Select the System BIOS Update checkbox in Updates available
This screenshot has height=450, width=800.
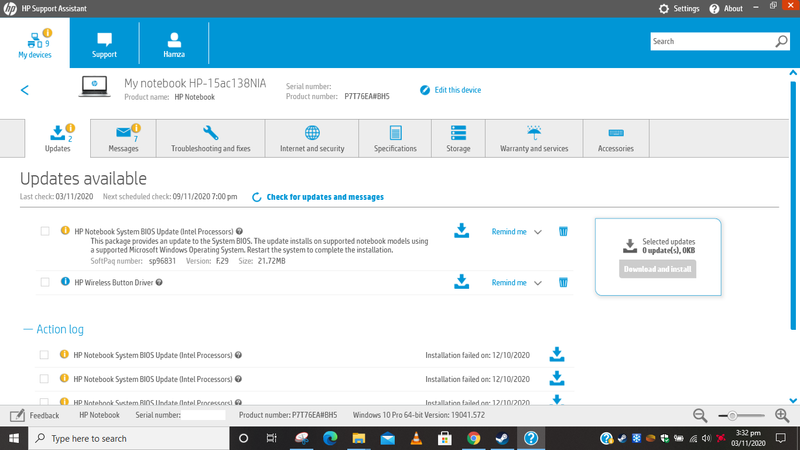coord(45,231)
